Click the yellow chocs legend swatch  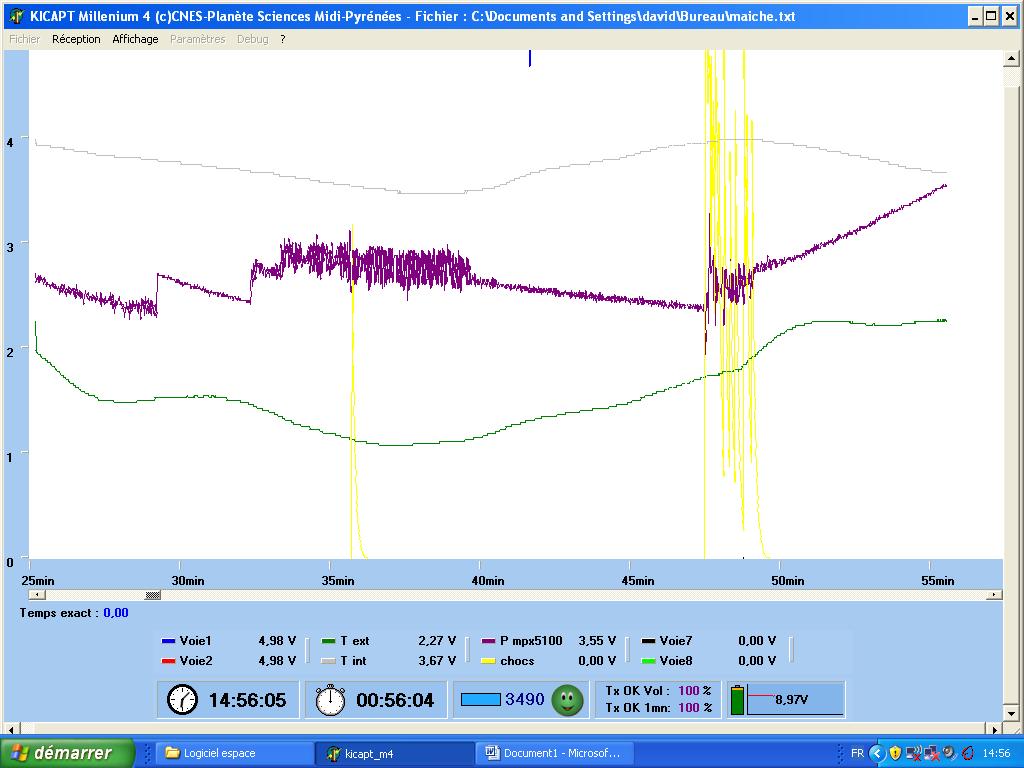click(x=490, y=661)
